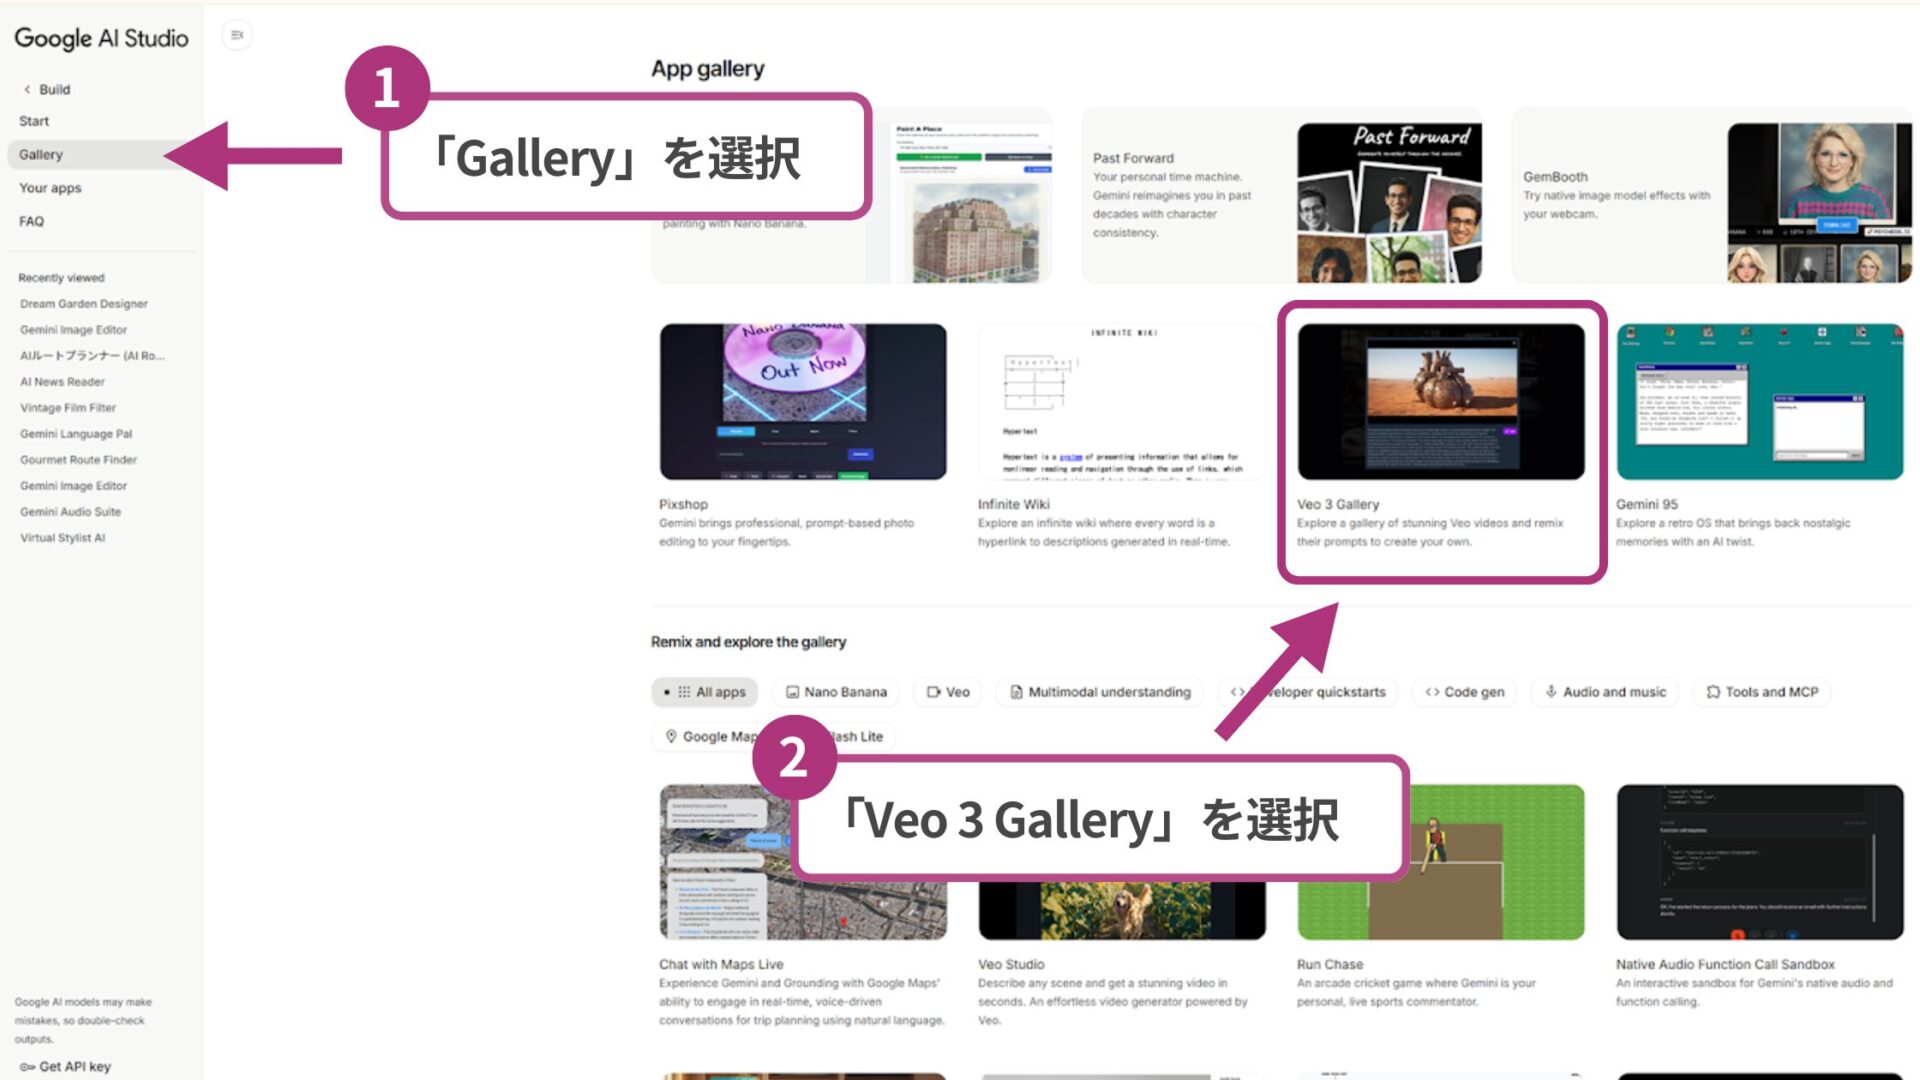The width and height of the screenshot is (1920, 1080).
Task: Click the Google AI Studio logo
Action: click(x=101, y=39)
